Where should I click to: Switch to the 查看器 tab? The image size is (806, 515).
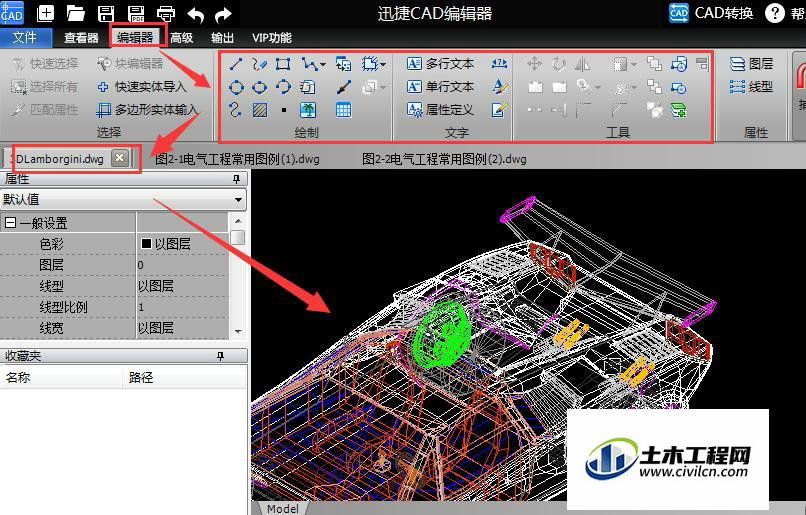tap(81, 38)
